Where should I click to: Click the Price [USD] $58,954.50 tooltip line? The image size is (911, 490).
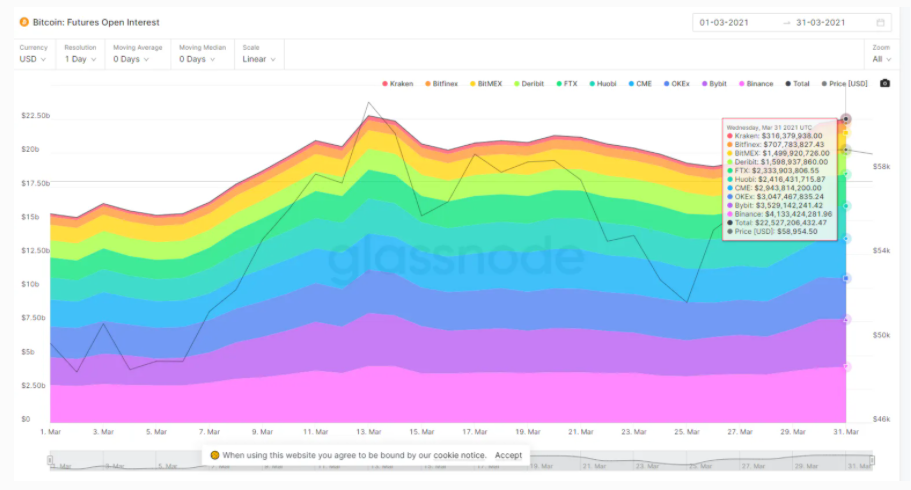(772, 231)
